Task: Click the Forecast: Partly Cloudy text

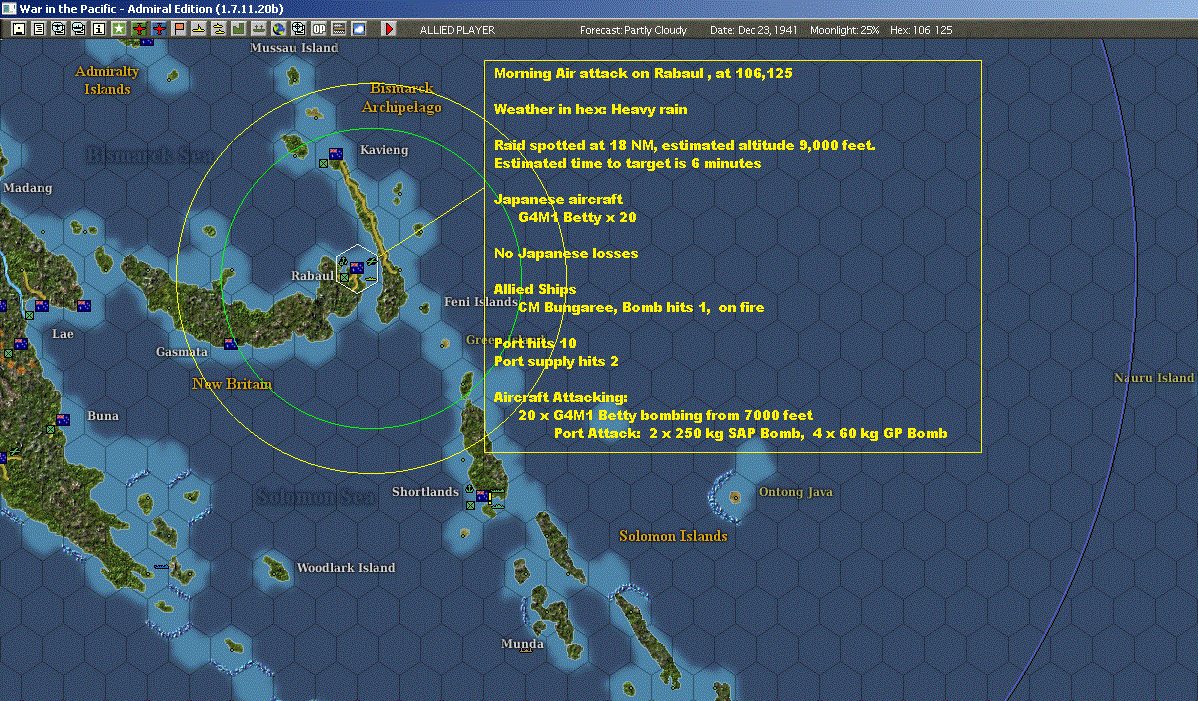Action: click(633, 30)
